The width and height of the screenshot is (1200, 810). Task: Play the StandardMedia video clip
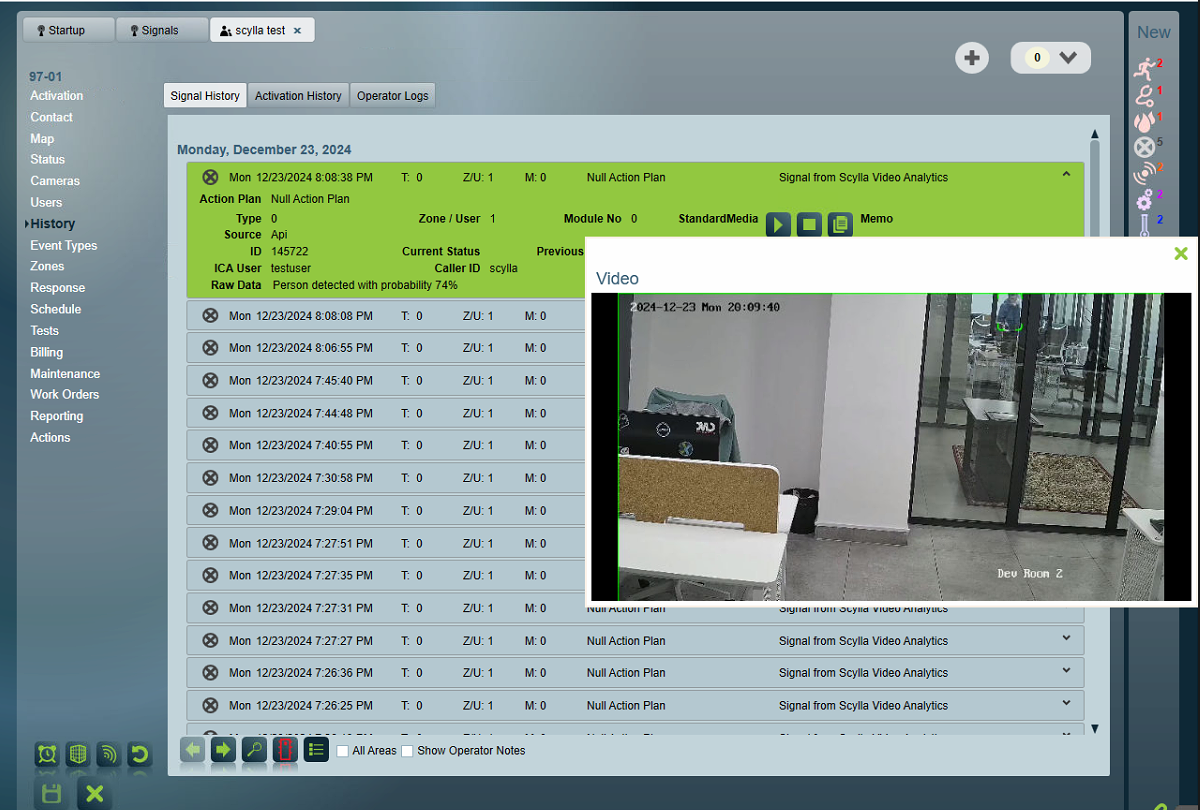click(x=779, y=224)
